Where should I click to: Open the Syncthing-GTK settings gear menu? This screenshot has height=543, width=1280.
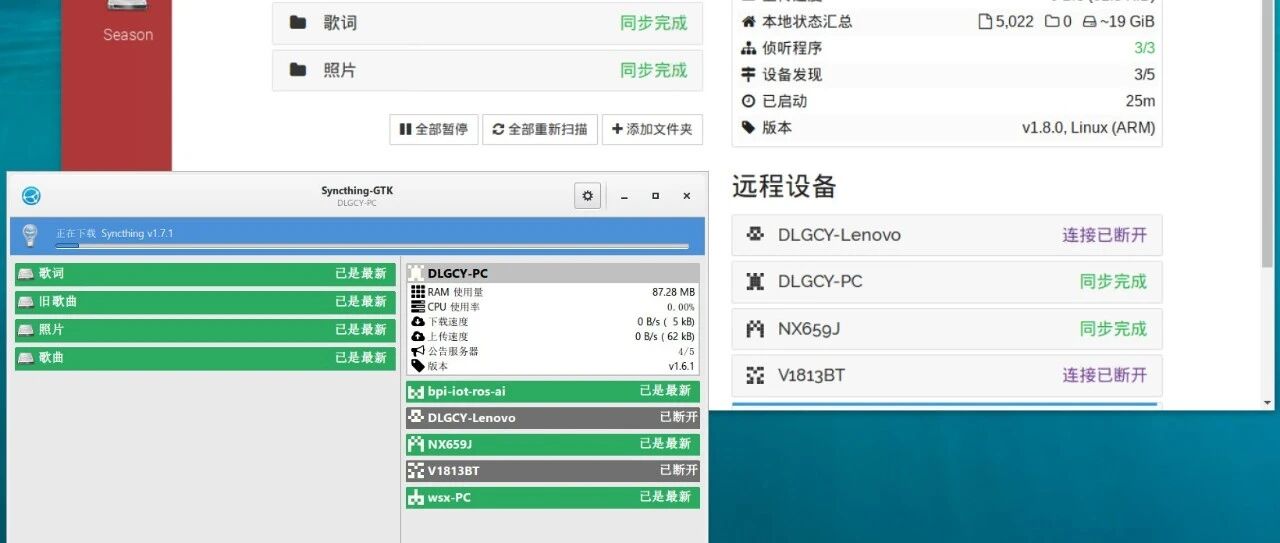(588, 196)
